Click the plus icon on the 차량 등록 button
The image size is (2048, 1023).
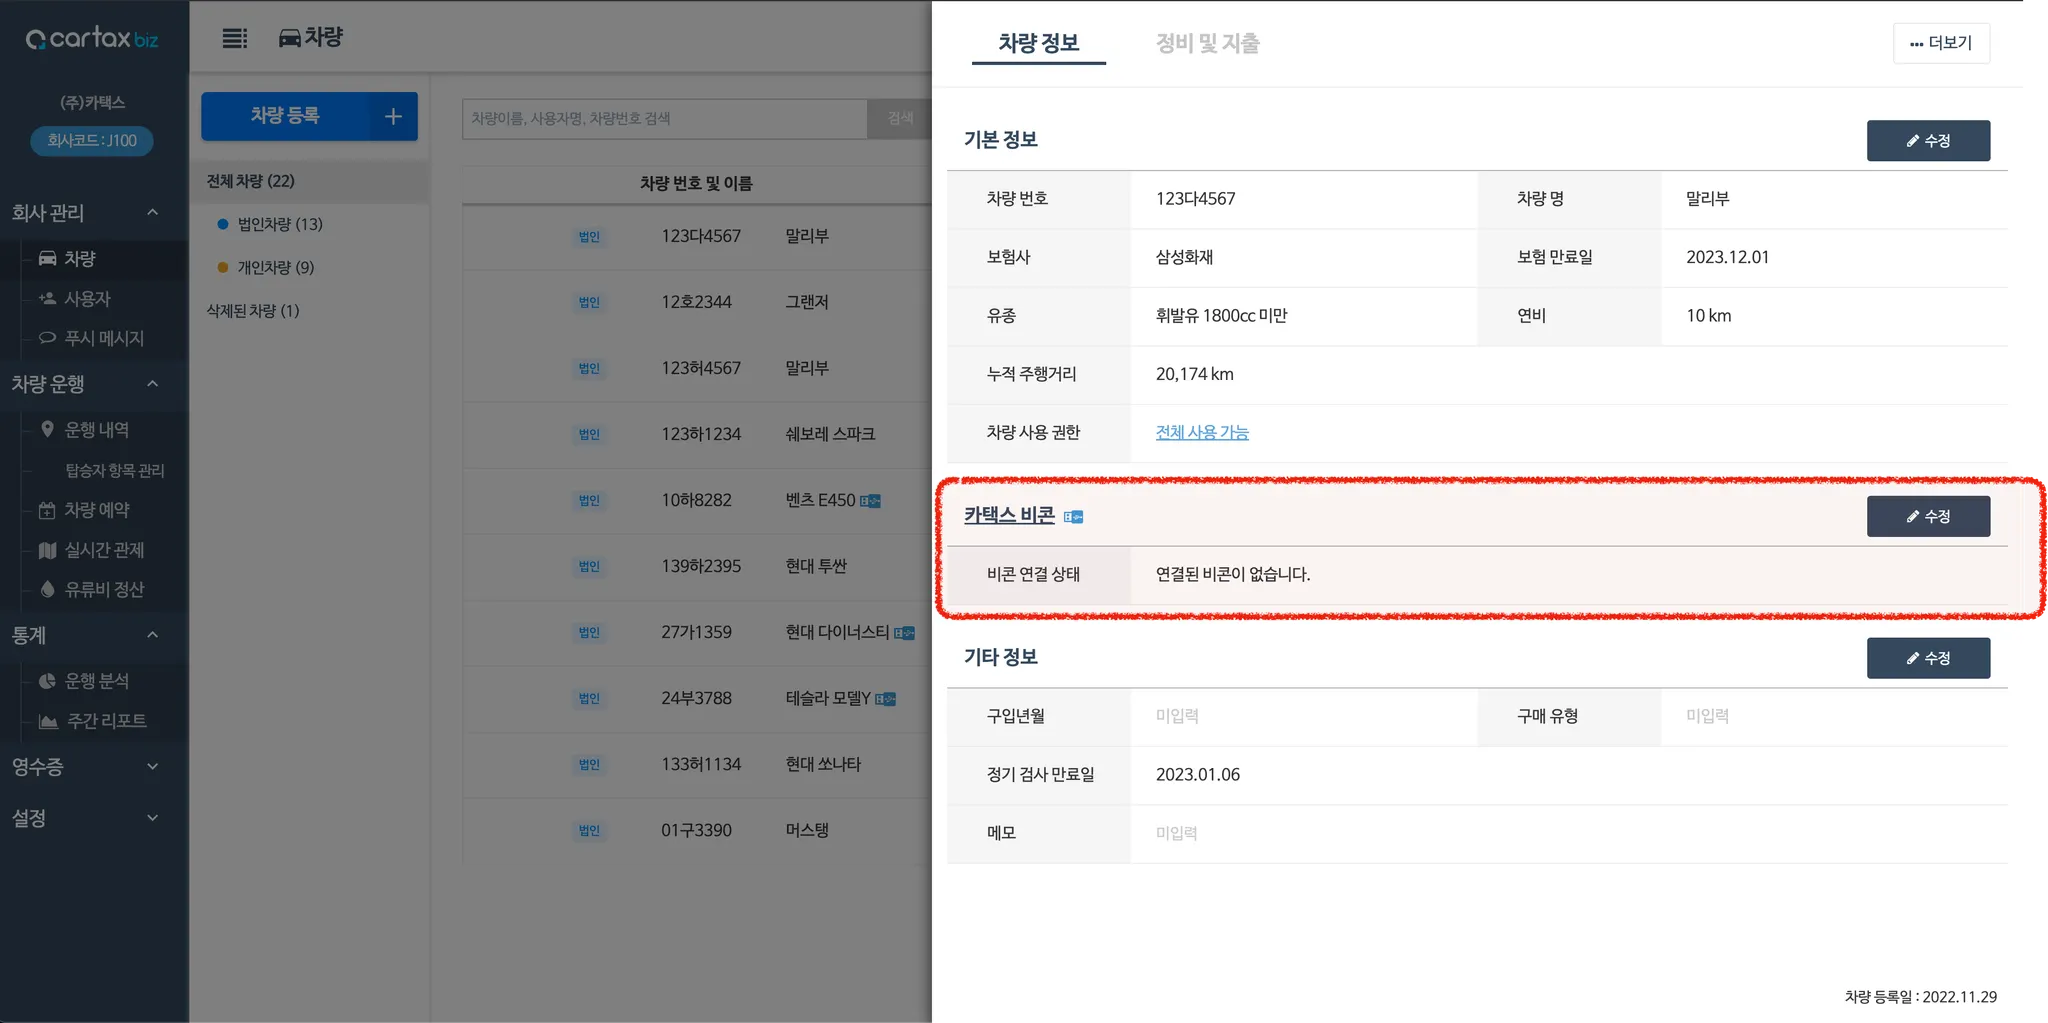point(393,116)
